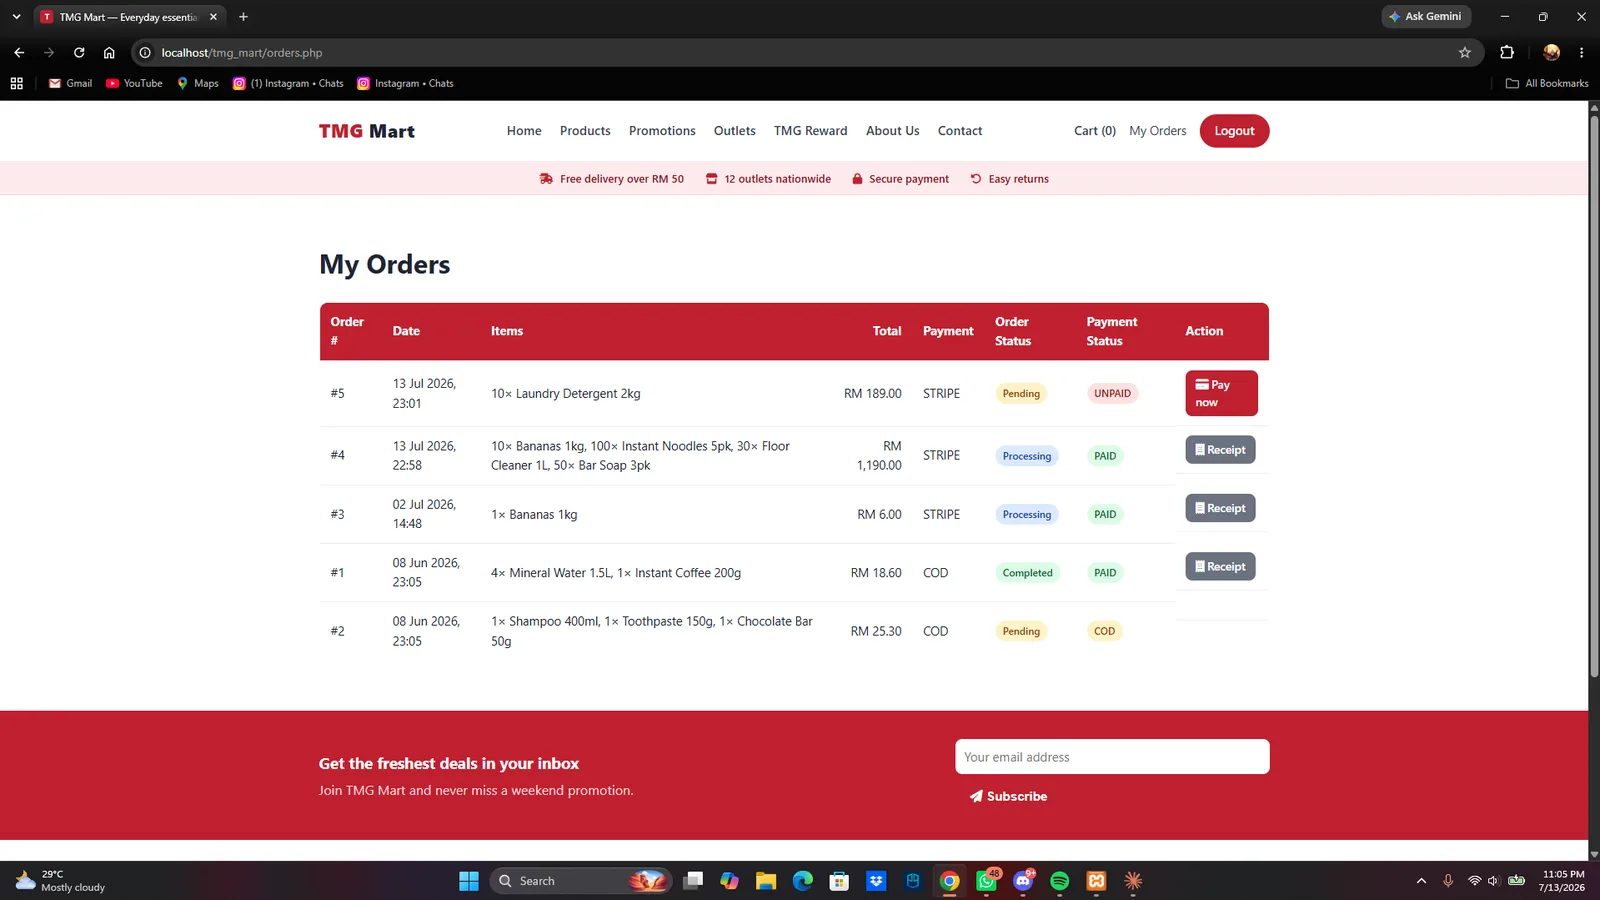This screenshot has width=1600, height=900.
Task: Click the Subscribe button
Action: (1008, 797)
